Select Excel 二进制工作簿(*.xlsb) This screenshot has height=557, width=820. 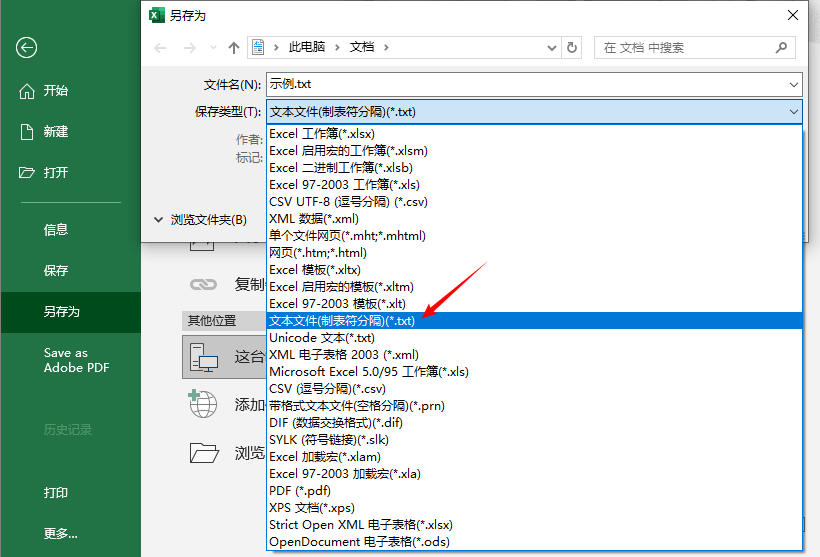(x=534, y=168)
